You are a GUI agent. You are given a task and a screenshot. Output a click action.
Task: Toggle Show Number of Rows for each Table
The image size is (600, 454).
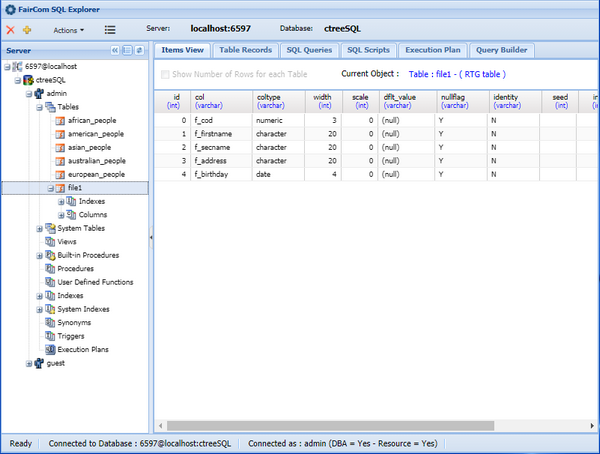pos(165,74)
